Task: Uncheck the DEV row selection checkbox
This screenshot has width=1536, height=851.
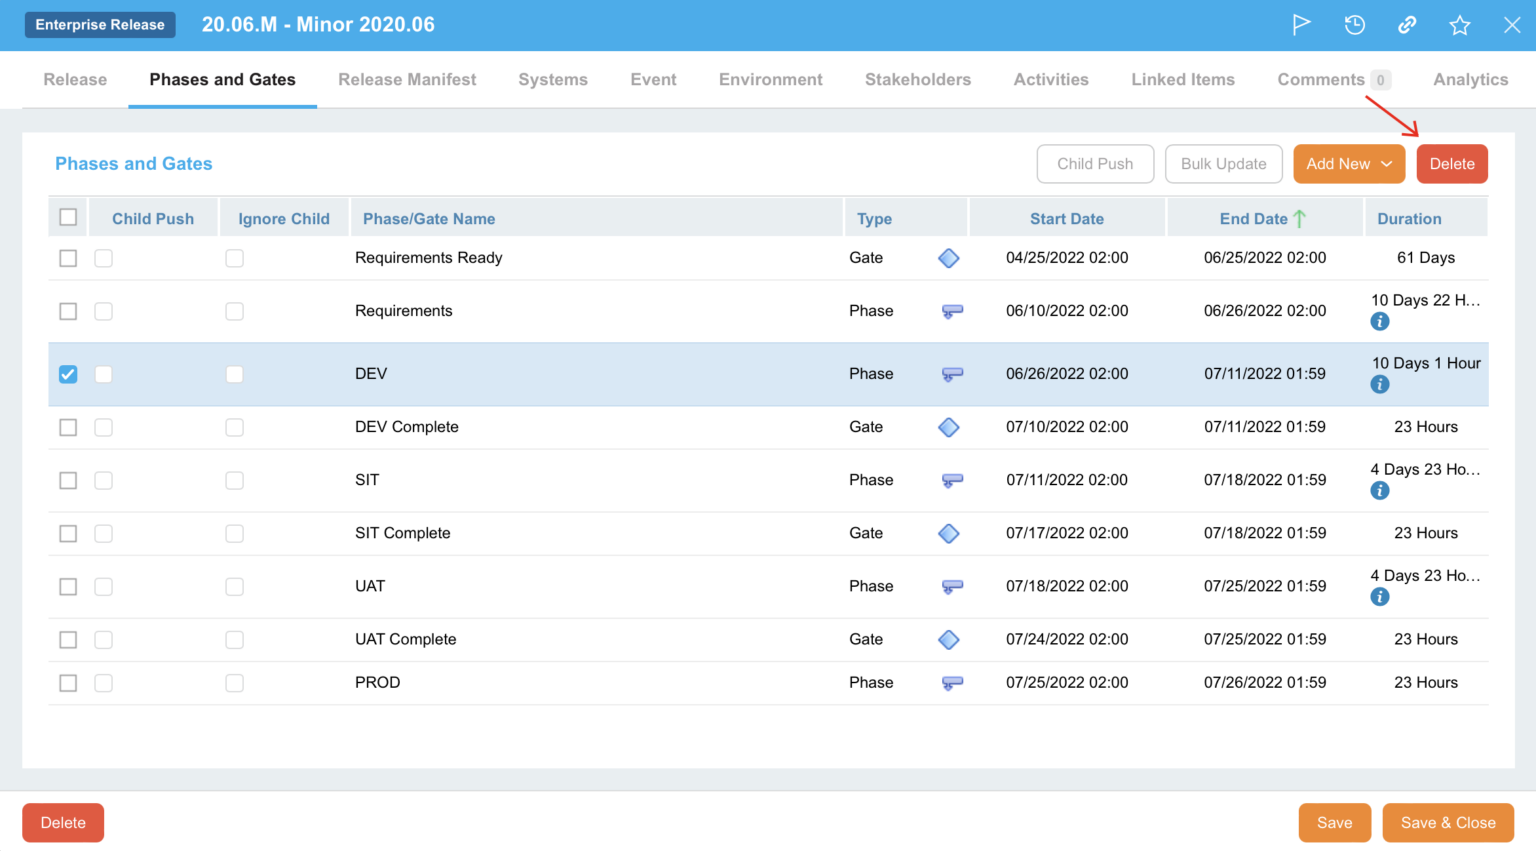Action: [x=68, y=374]
